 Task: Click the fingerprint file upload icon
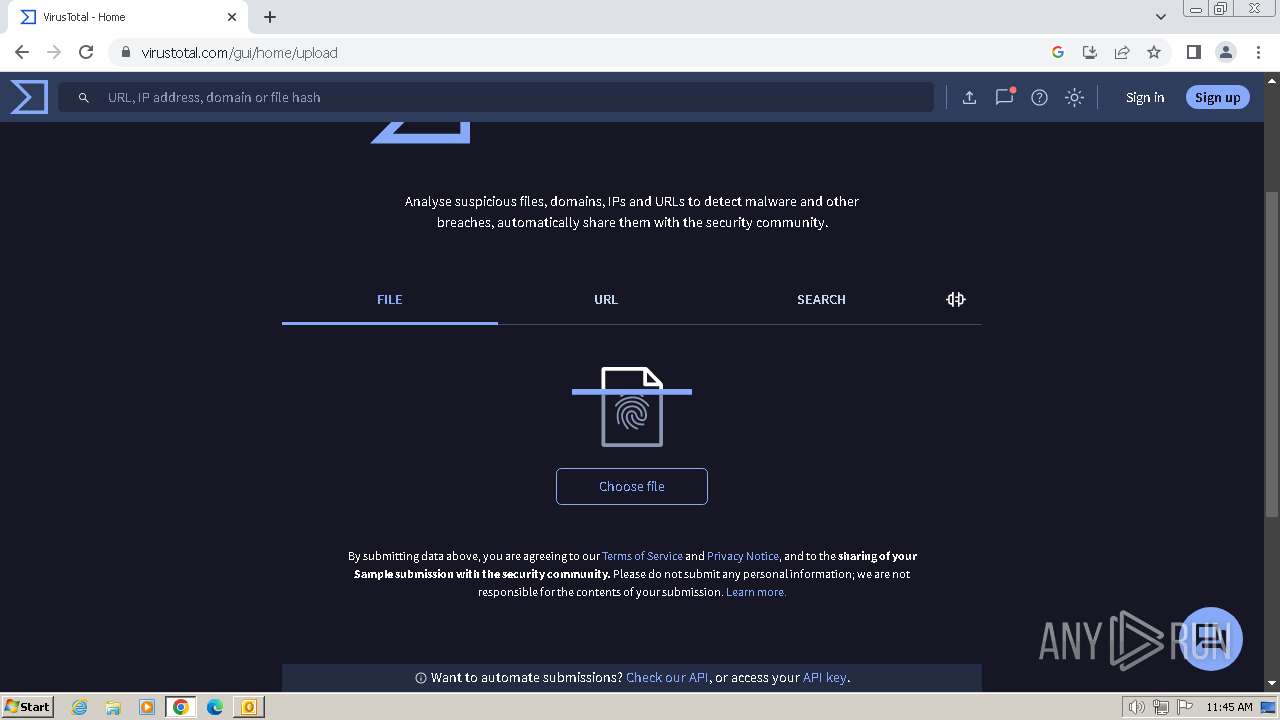coord(632,407)
